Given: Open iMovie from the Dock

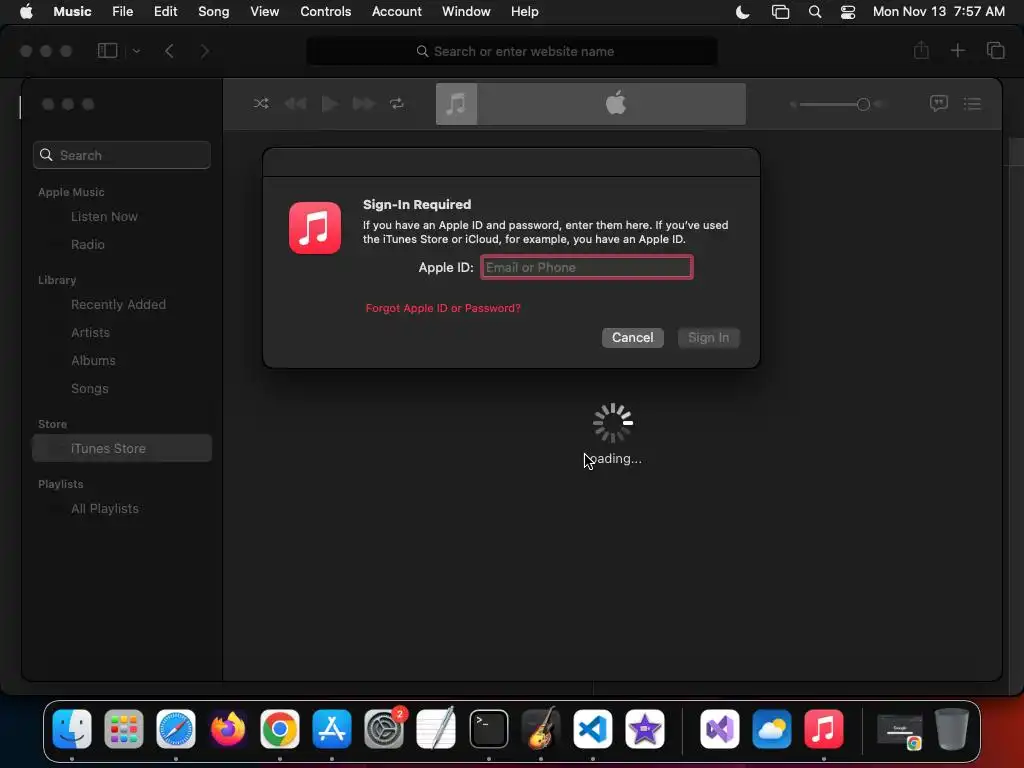Looking at the screenshot, I should click(x=645, y=729).
